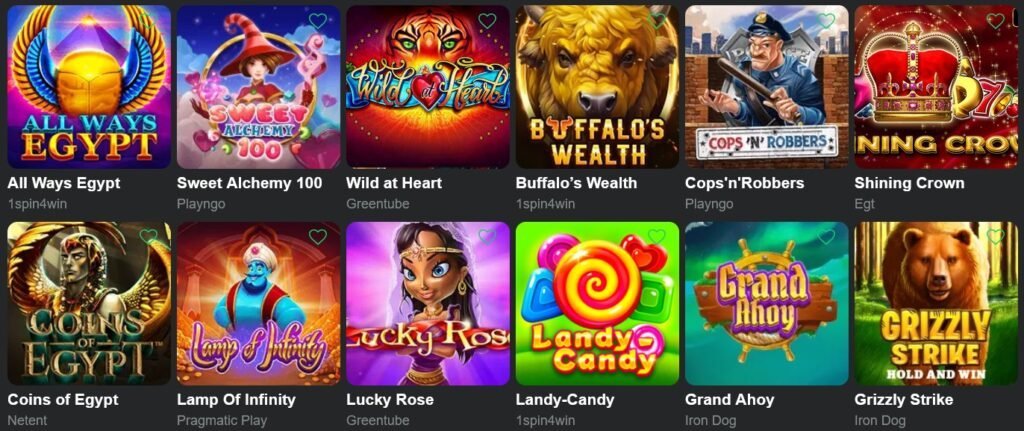Click Egt provider under Shining Crown

pos(864,204)
